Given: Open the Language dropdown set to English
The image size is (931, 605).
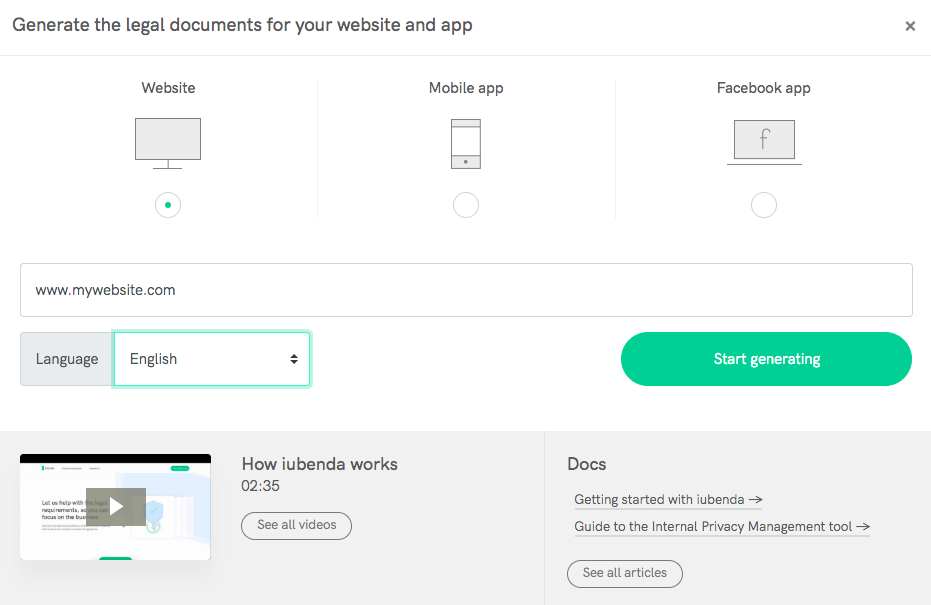Looking at the screenshot, I should point(200,359).
